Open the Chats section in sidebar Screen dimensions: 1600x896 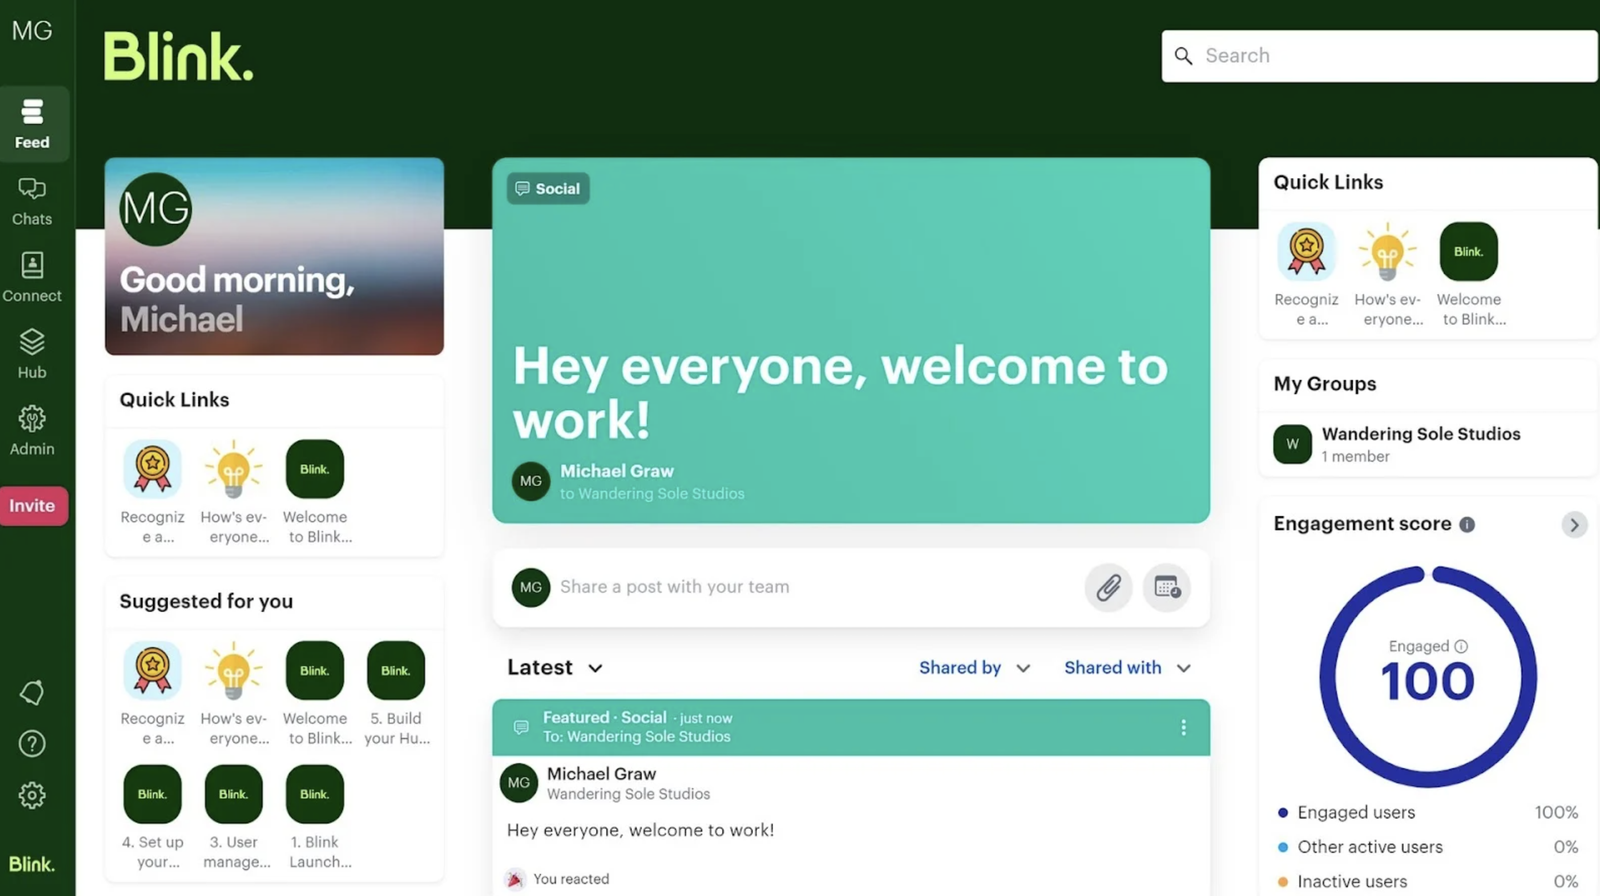[32, 201]
